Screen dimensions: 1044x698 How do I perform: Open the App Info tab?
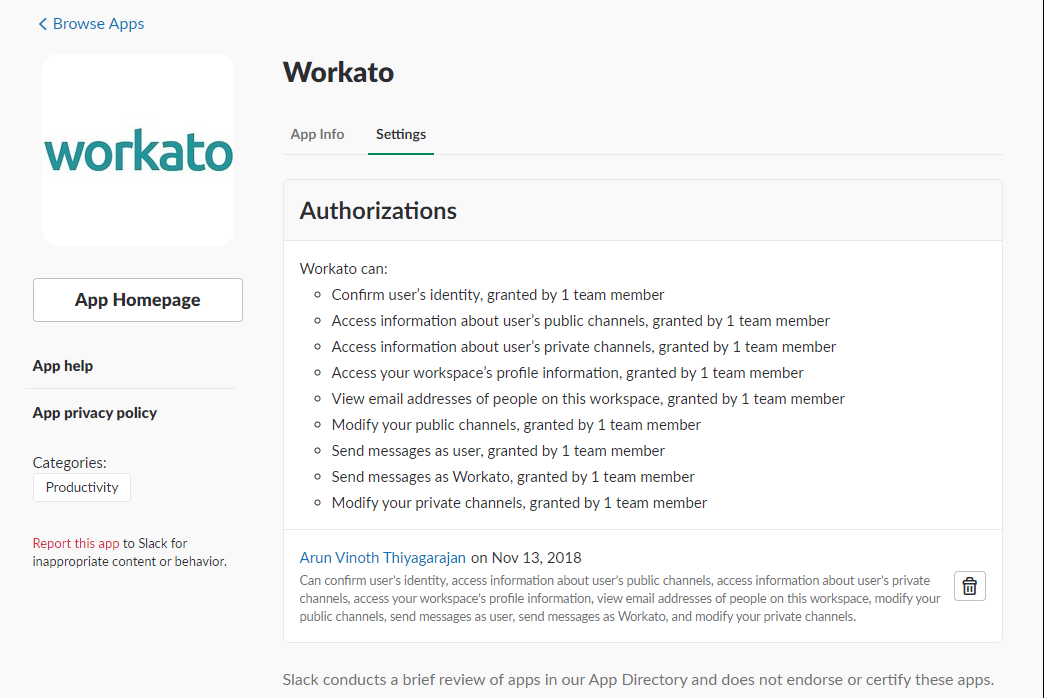tap(317, 134)
